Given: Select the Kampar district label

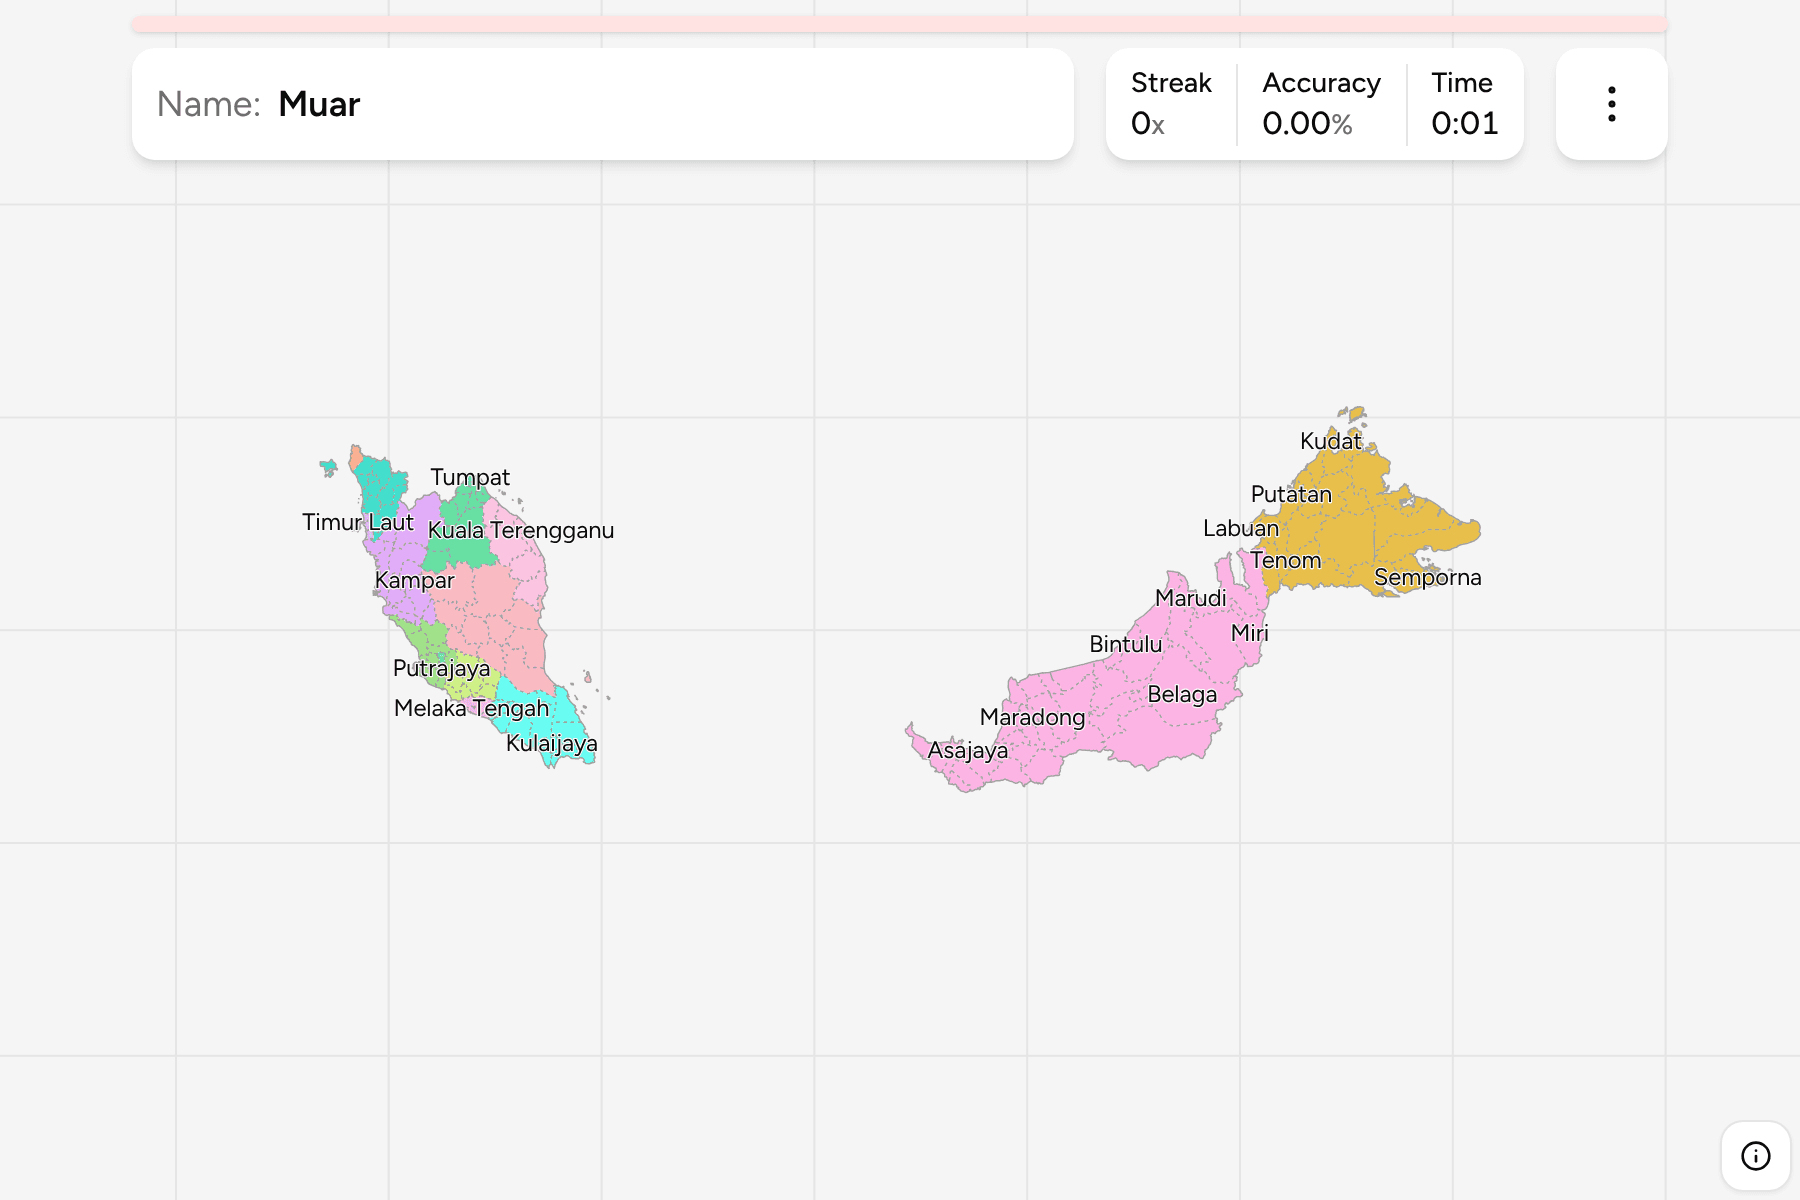Looking at the screenshot, I should click(414, 580).
